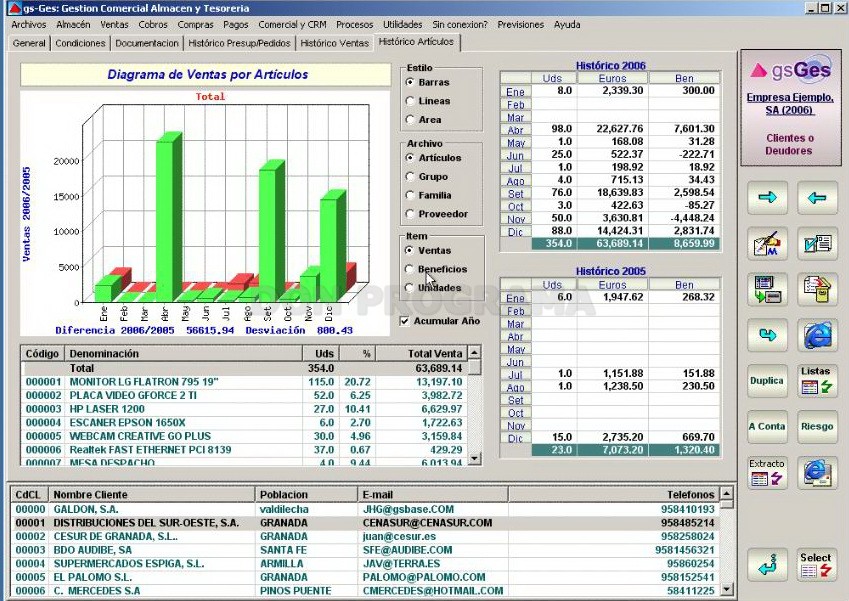Select the MONITOR LG FLATRON 795 row

pyautogui.click(x=244, y=382)
